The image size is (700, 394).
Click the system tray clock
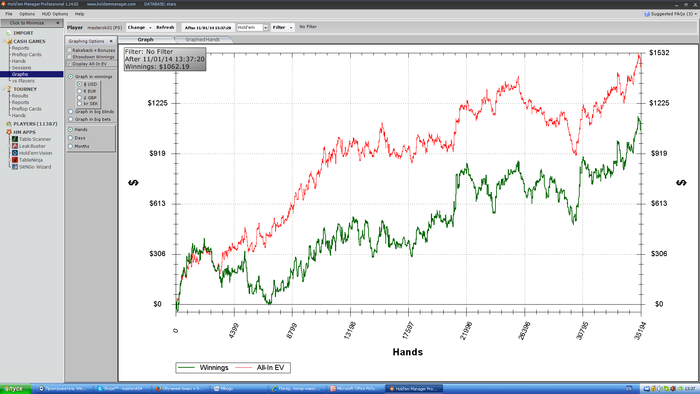pyautogui.click(x=690, y=389)
